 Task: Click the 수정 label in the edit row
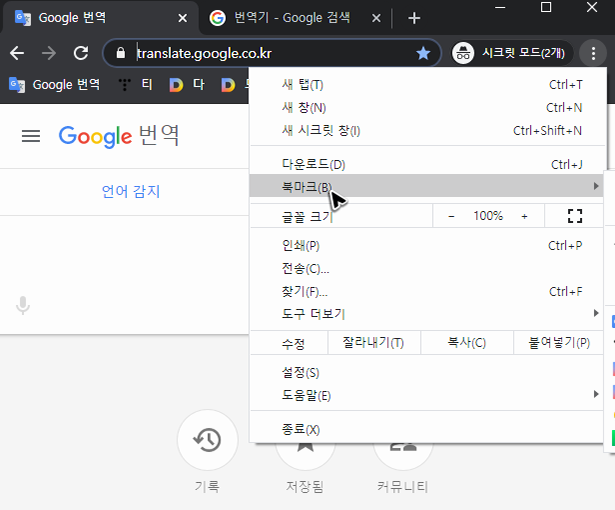click(293, 344)
